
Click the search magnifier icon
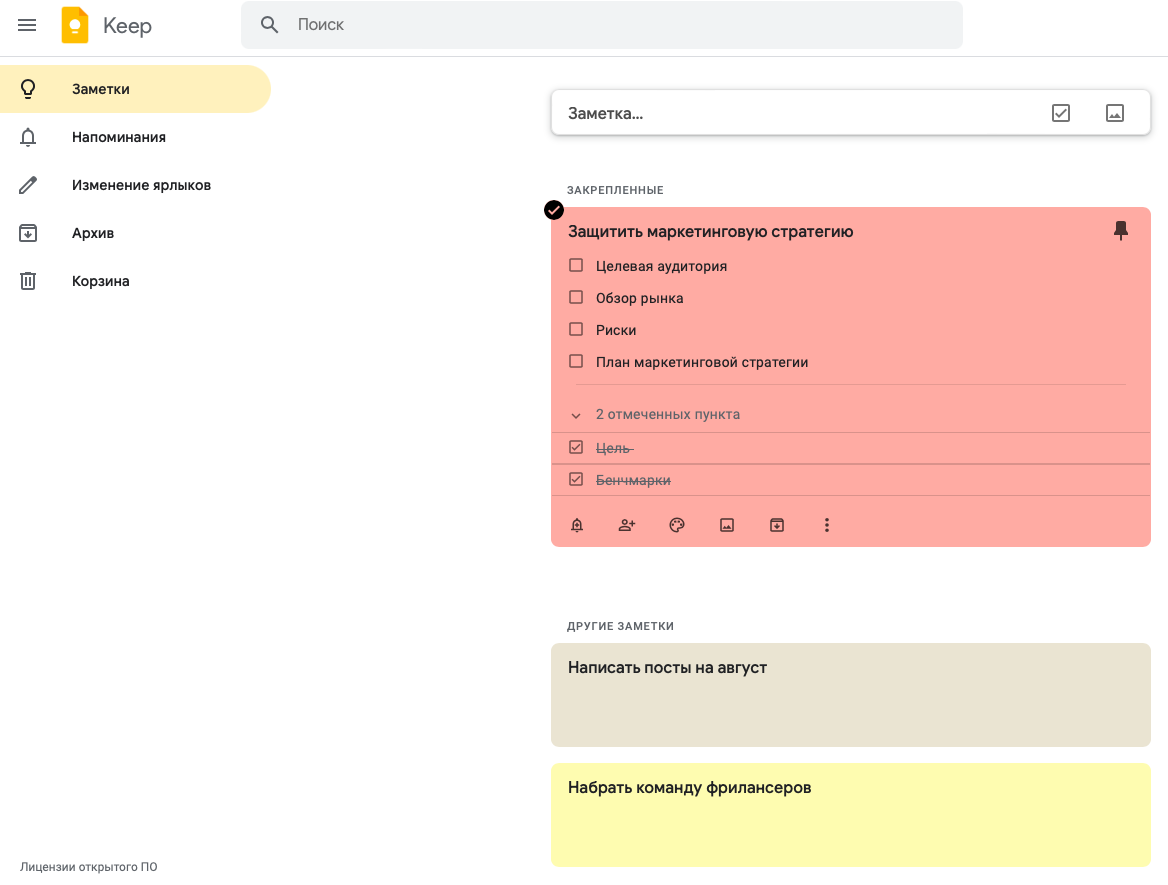click(x=270, y=25)
